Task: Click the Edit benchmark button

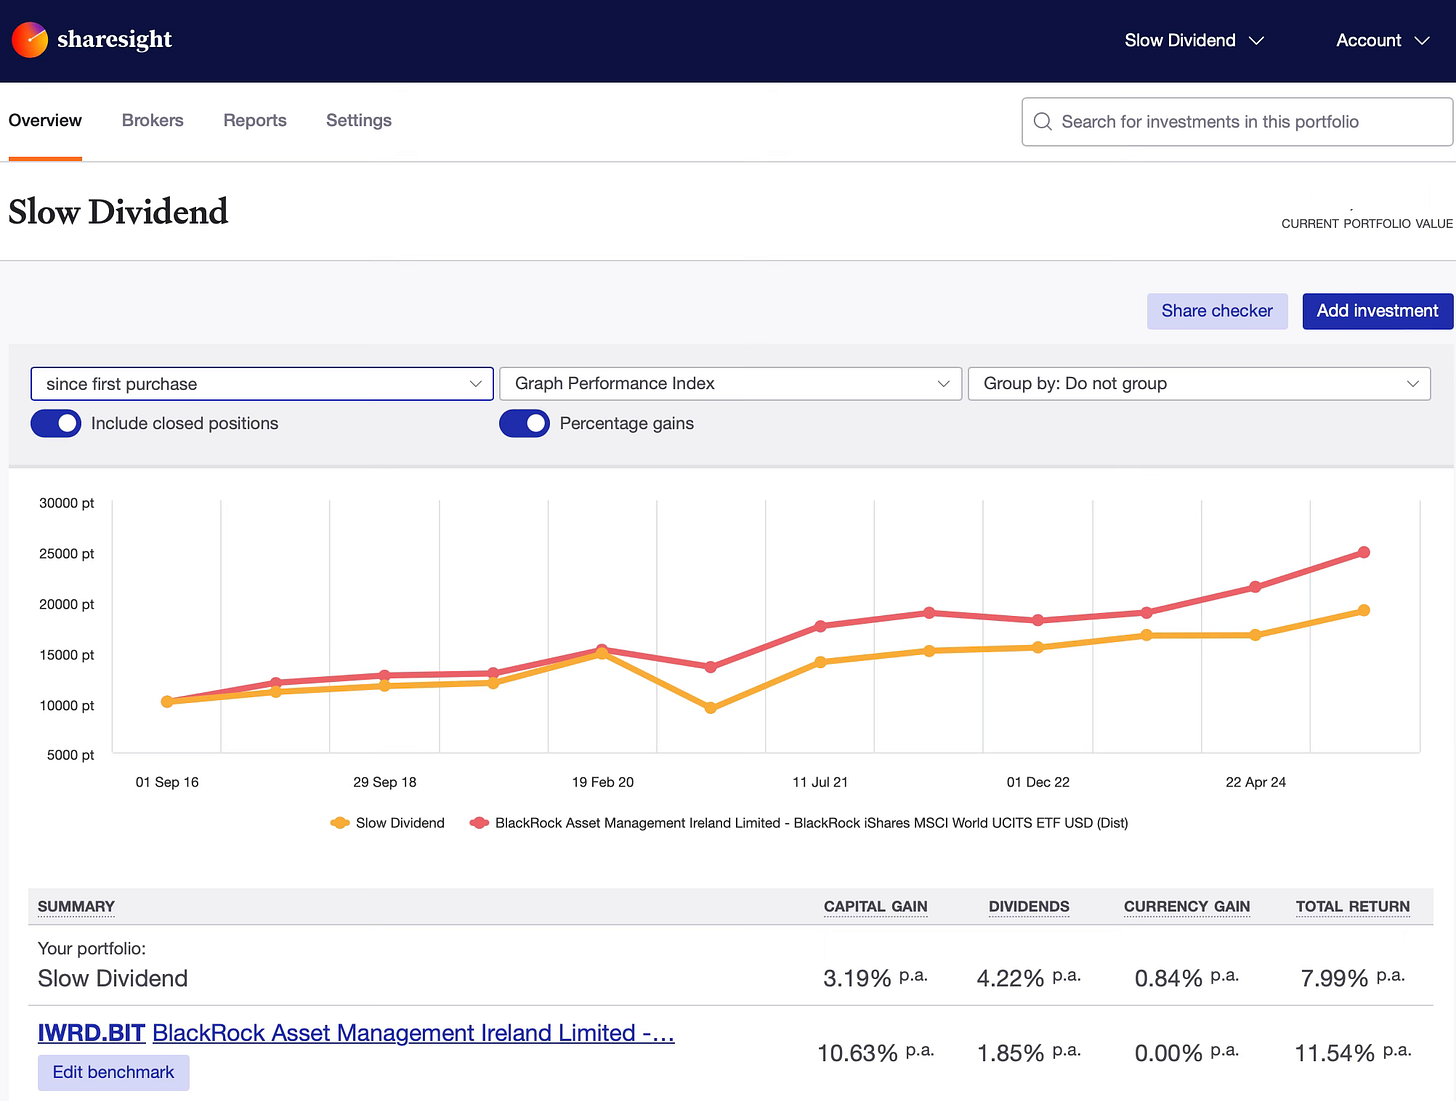Action: (x=113, y=1072)
